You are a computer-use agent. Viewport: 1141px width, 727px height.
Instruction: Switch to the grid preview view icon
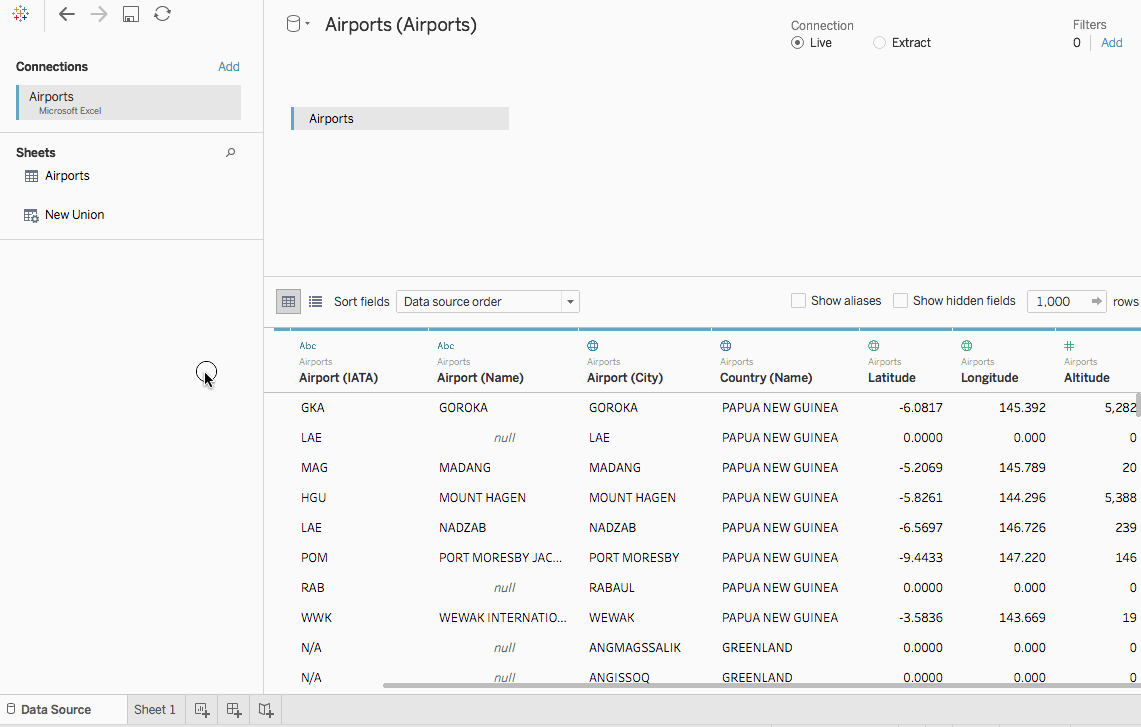(x=288, y=301)
